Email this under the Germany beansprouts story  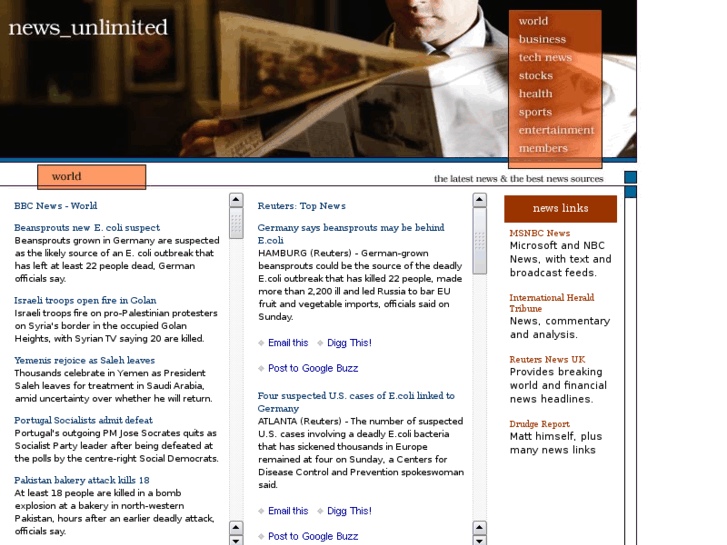288,343
